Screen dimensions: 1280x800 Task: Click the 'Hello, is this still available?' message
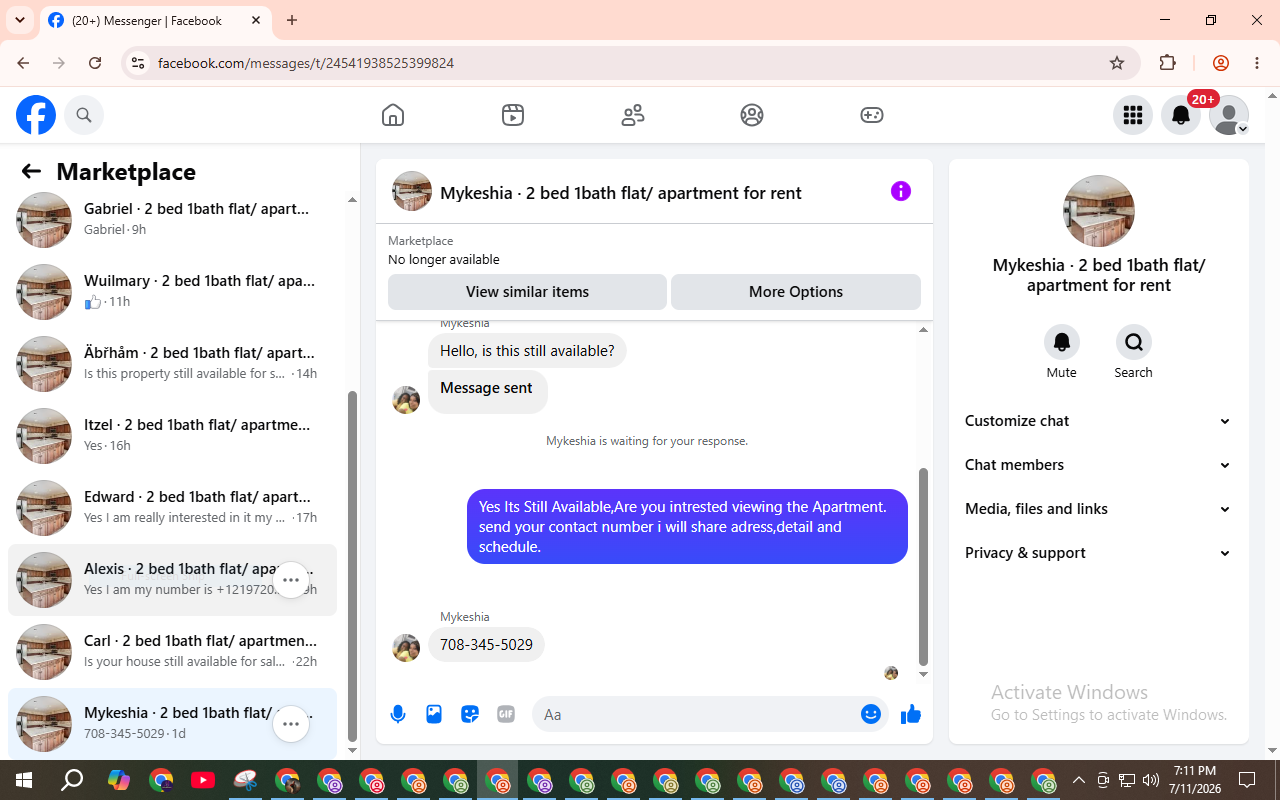527,351
